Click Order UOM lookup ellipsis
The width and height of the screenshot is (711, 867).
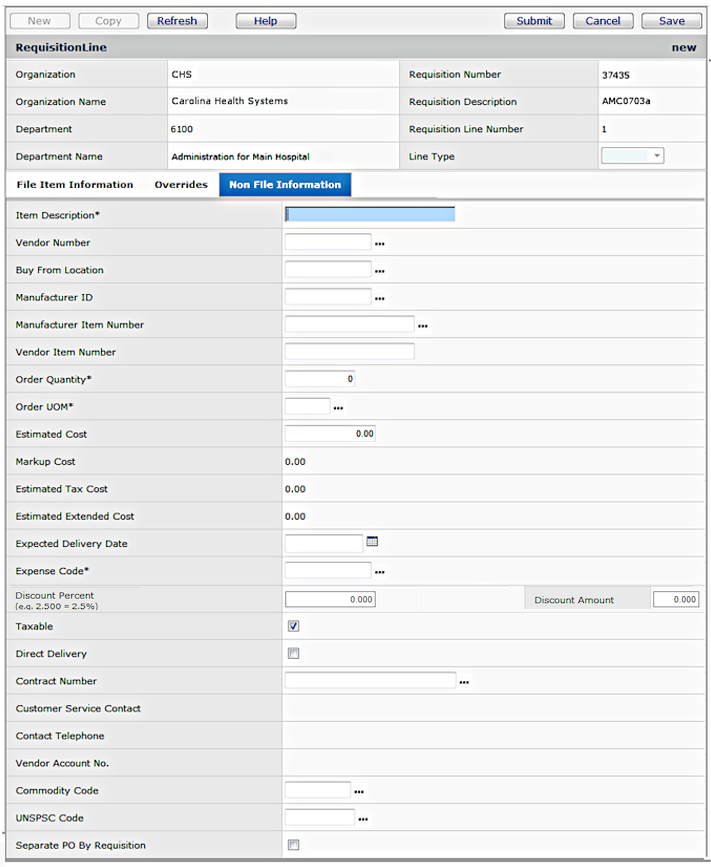338,408
